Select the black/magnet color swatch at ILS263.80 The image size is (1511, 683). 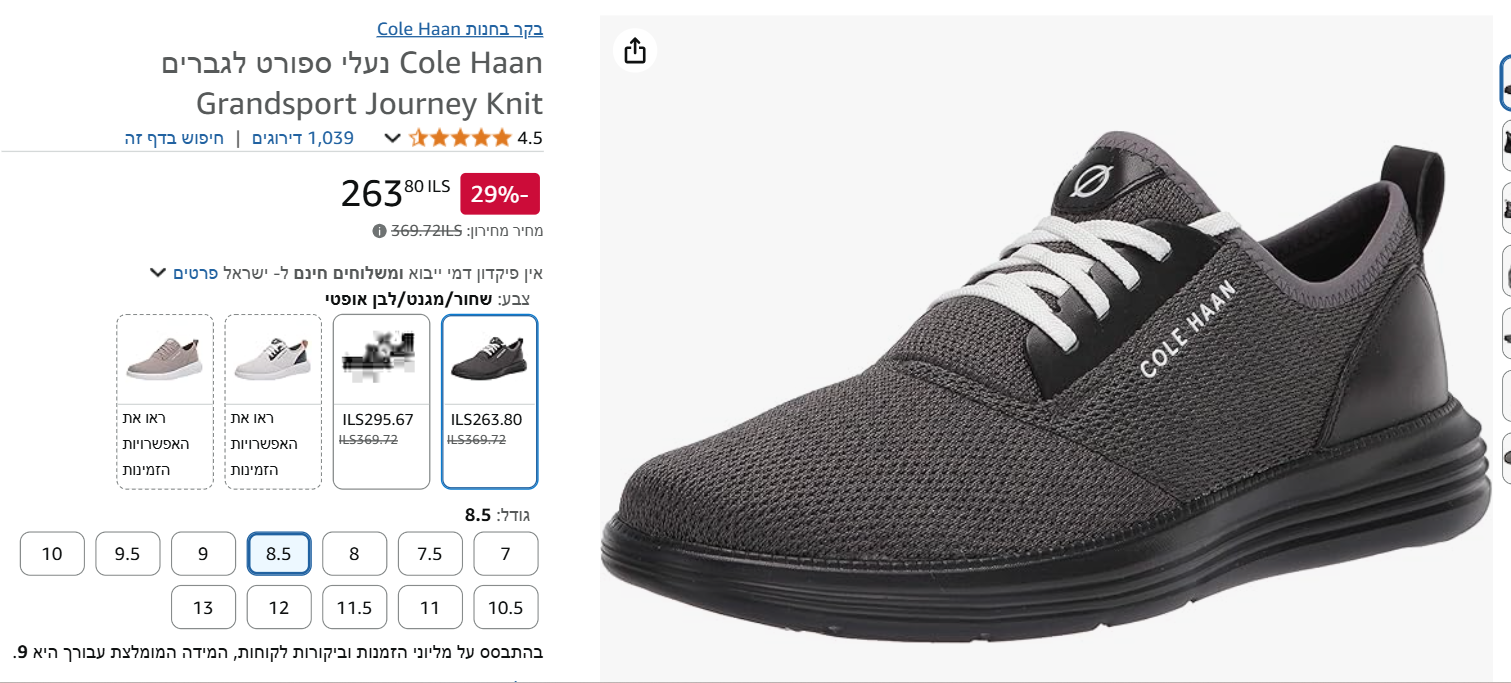tap(489, 401)
